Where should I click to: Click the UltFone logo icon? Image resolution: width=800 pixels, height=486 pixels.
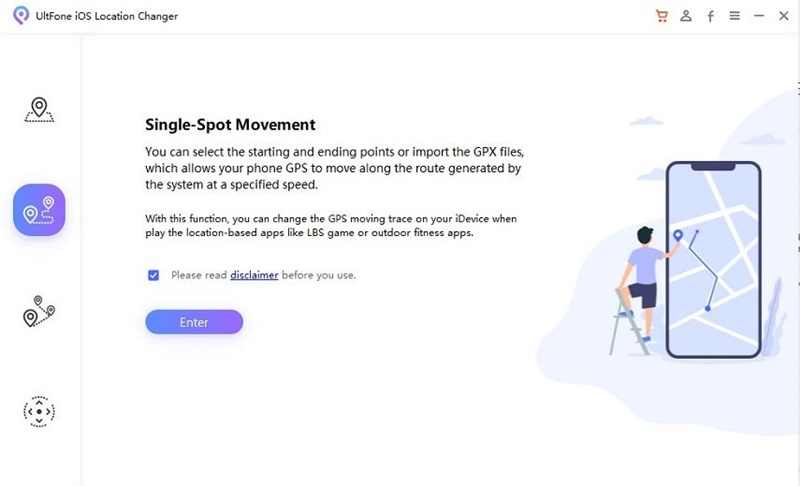(20, 17)
